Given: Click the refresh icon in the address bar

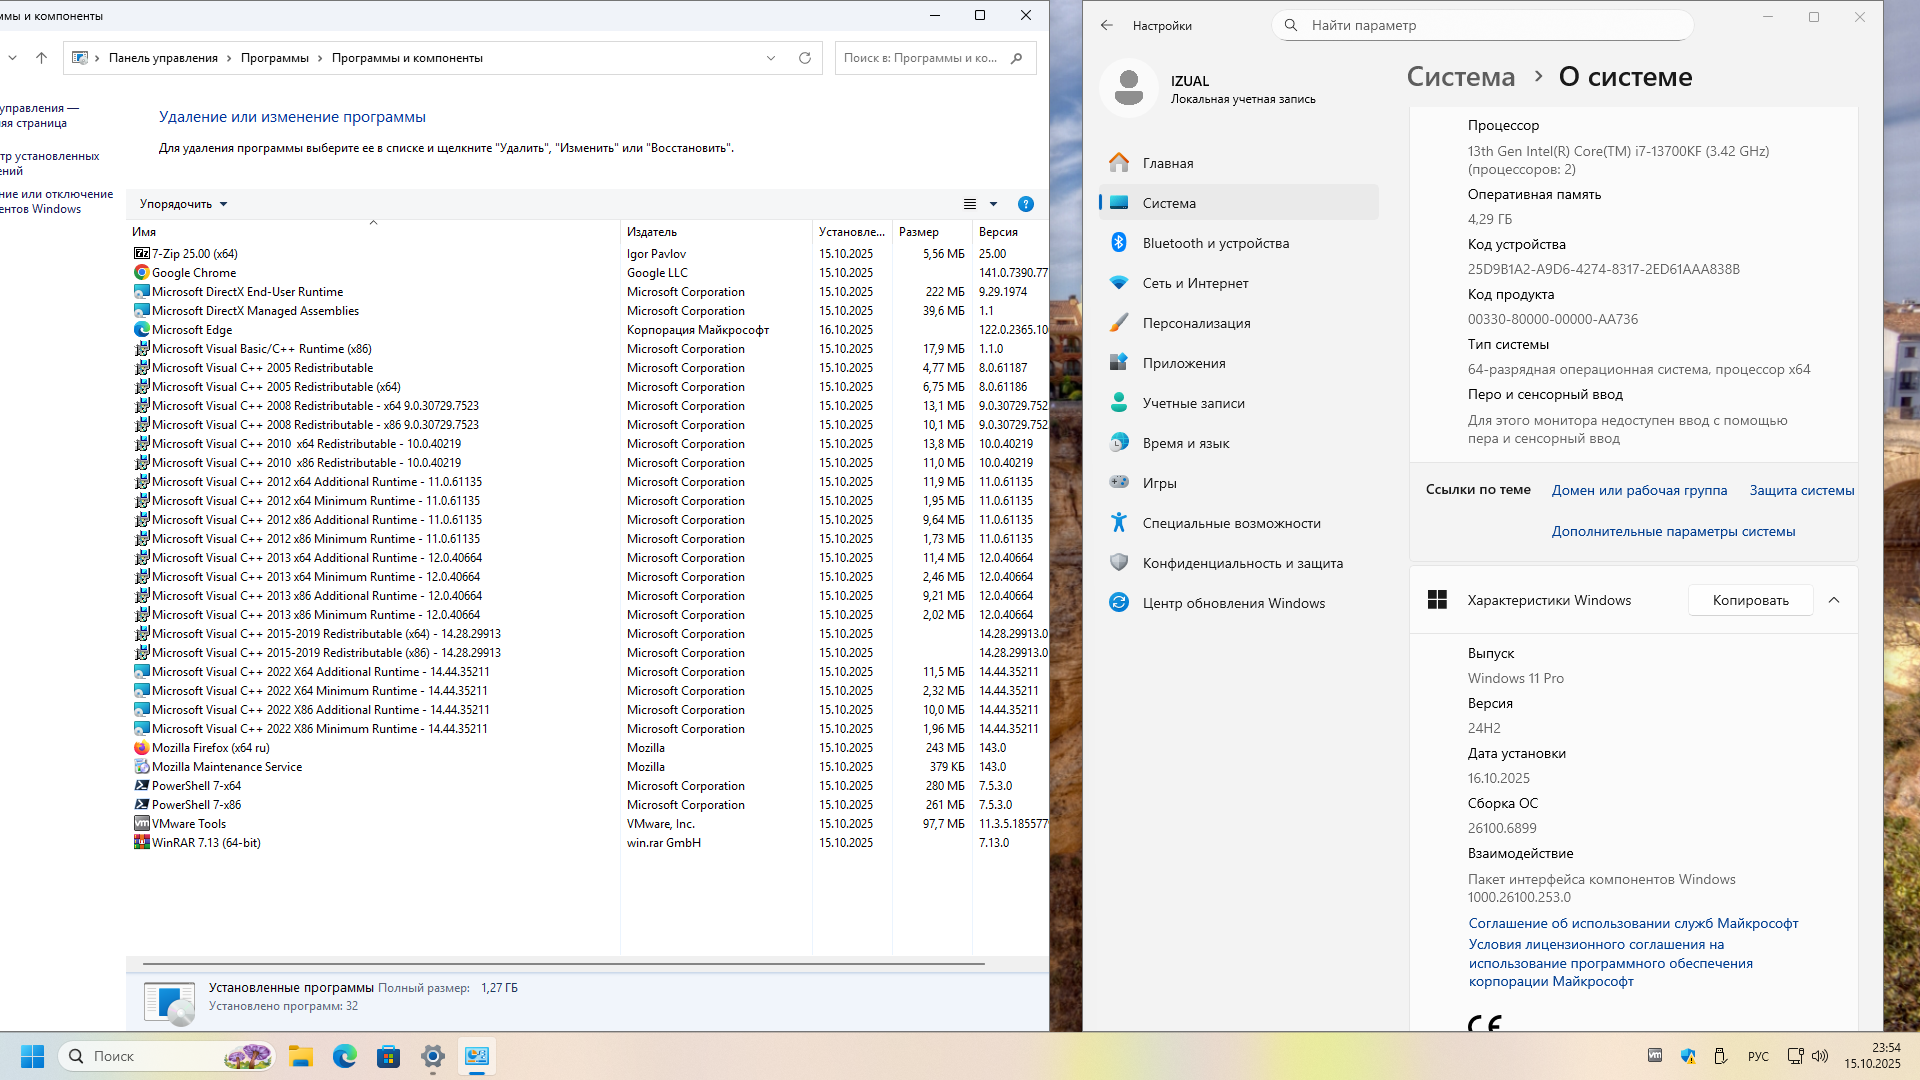Looking at the screenshot, I should pos(804,58).
